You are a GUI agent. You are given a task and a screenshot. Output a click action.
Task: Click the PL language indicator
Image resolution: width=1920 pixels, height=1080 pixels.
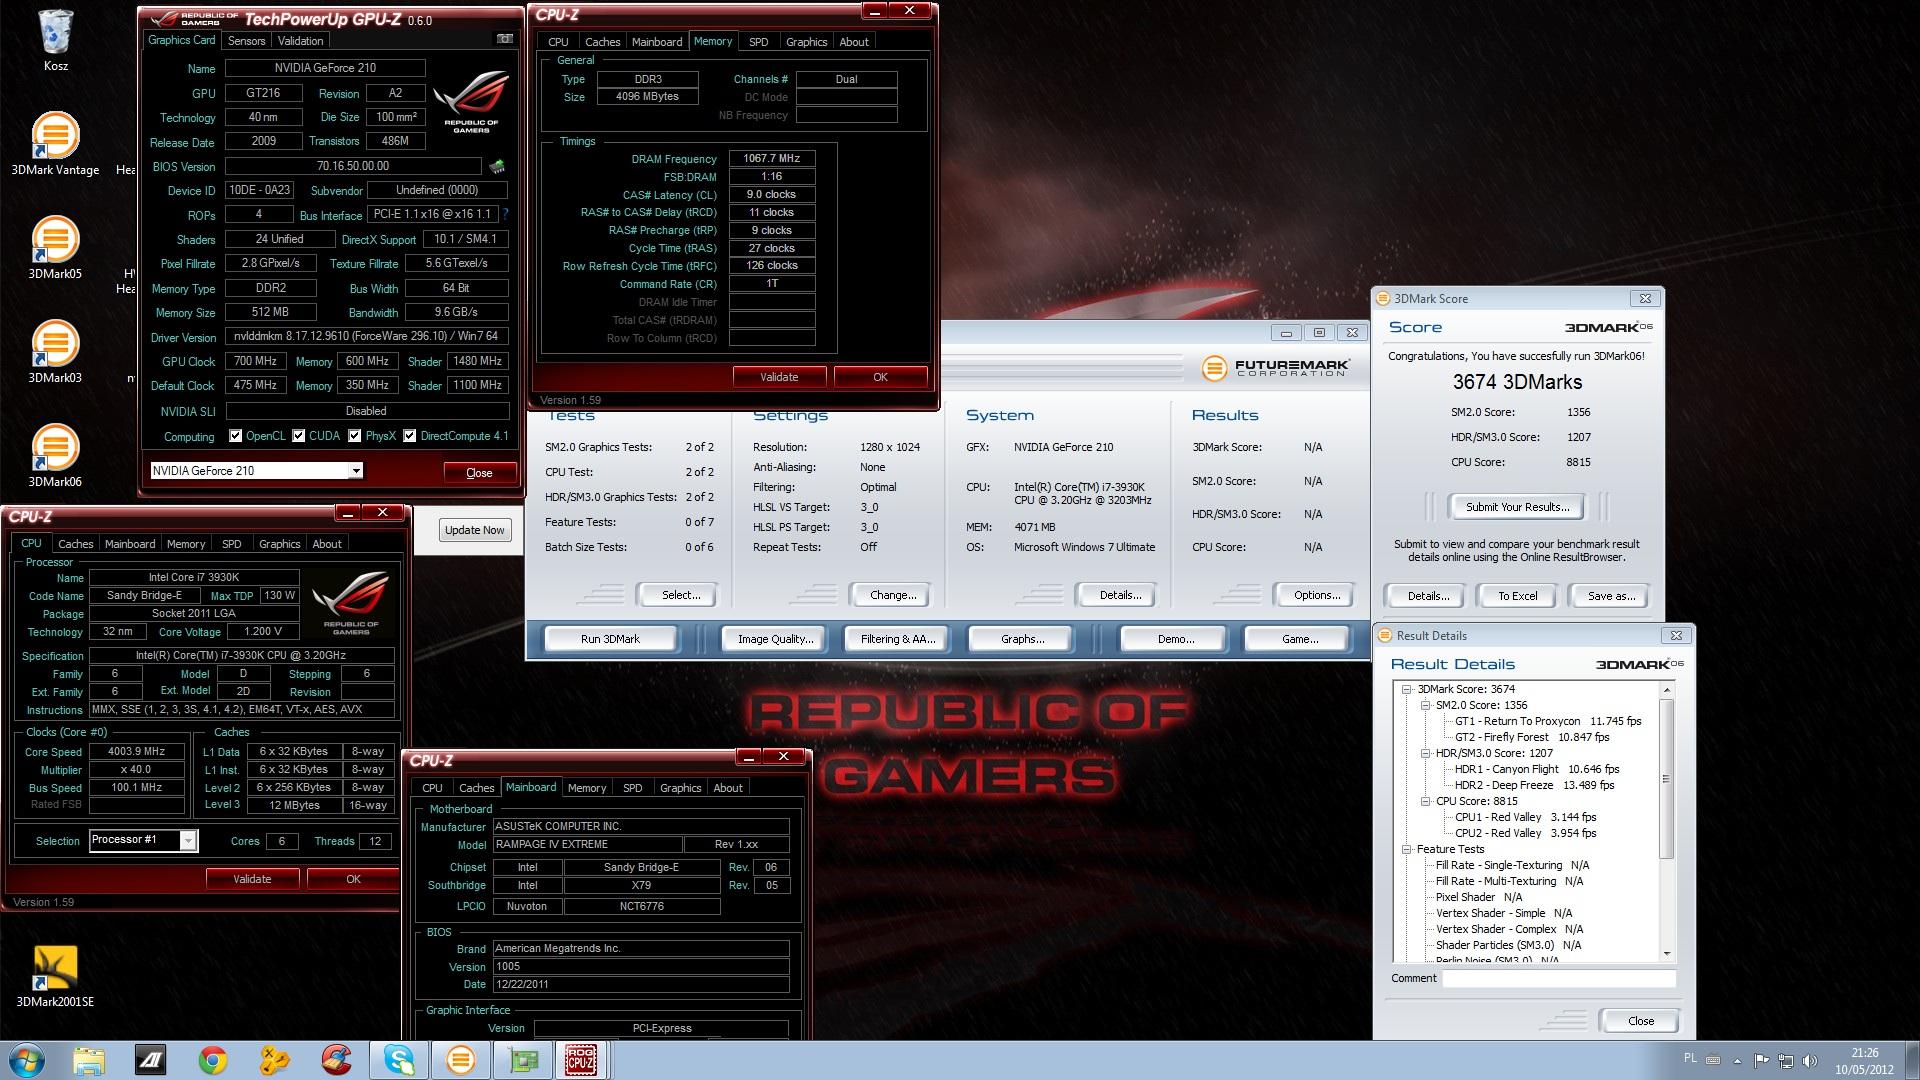[x=1690, y=1058]
